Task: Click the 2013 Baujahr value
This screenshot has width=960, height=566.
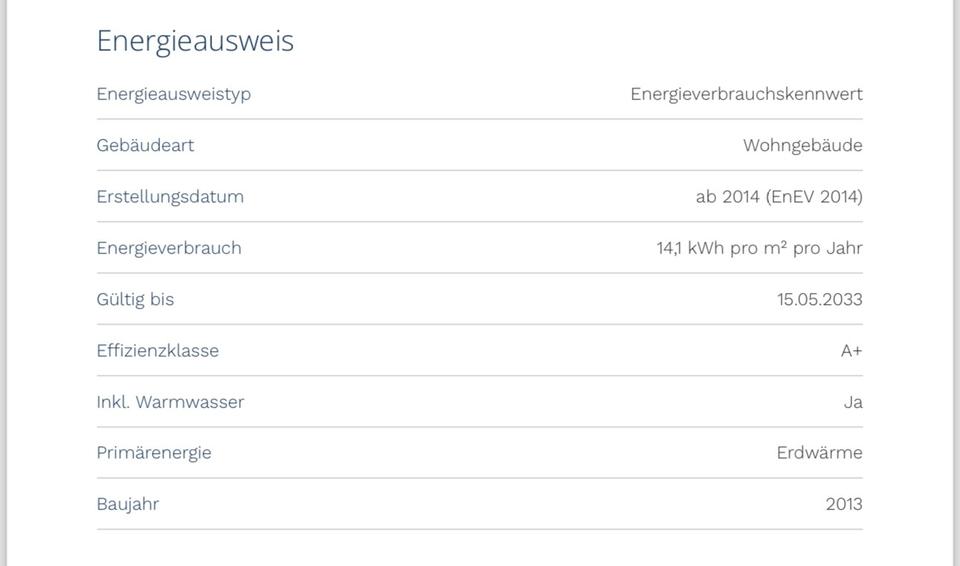Action: 844,504
